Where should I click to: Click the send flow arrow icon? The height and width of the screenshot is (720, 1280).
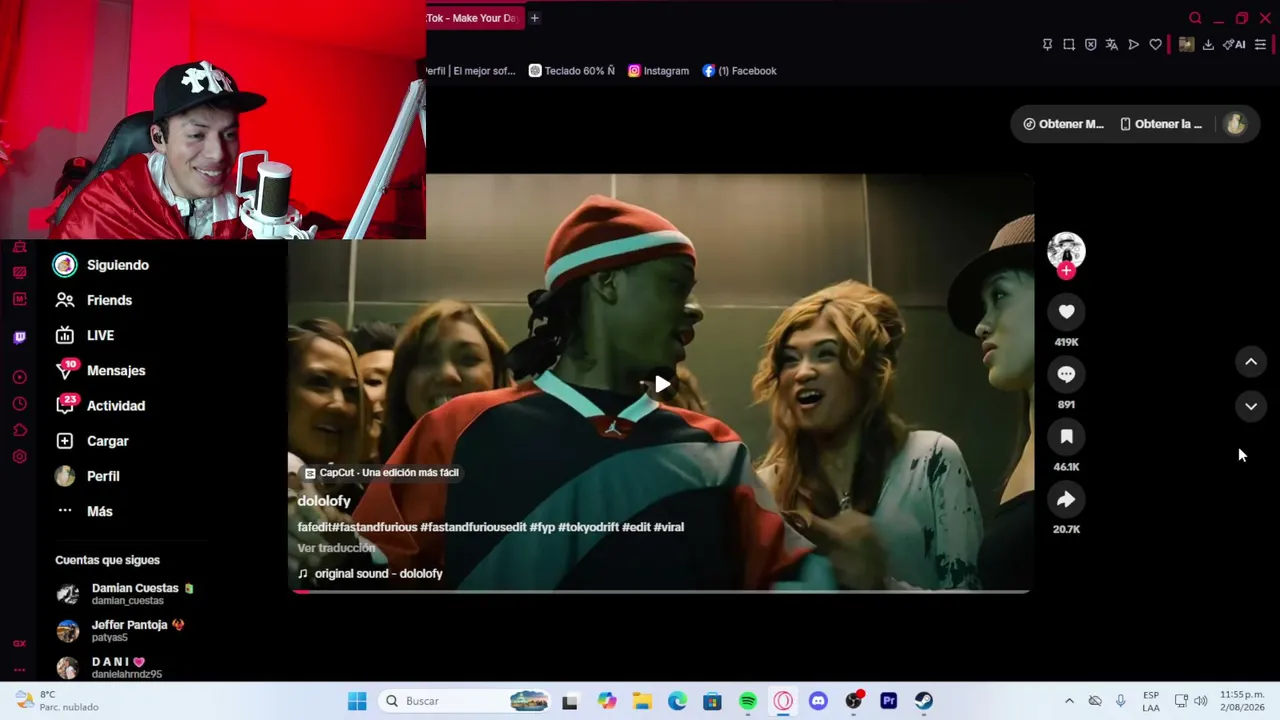coord(1133,45)
